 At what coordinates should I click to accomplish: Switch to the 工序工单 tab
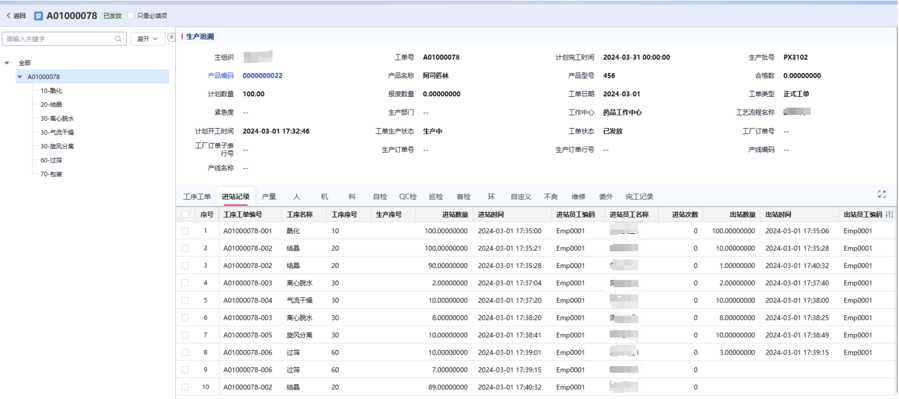pyautogui.click(x=197, y=197)
